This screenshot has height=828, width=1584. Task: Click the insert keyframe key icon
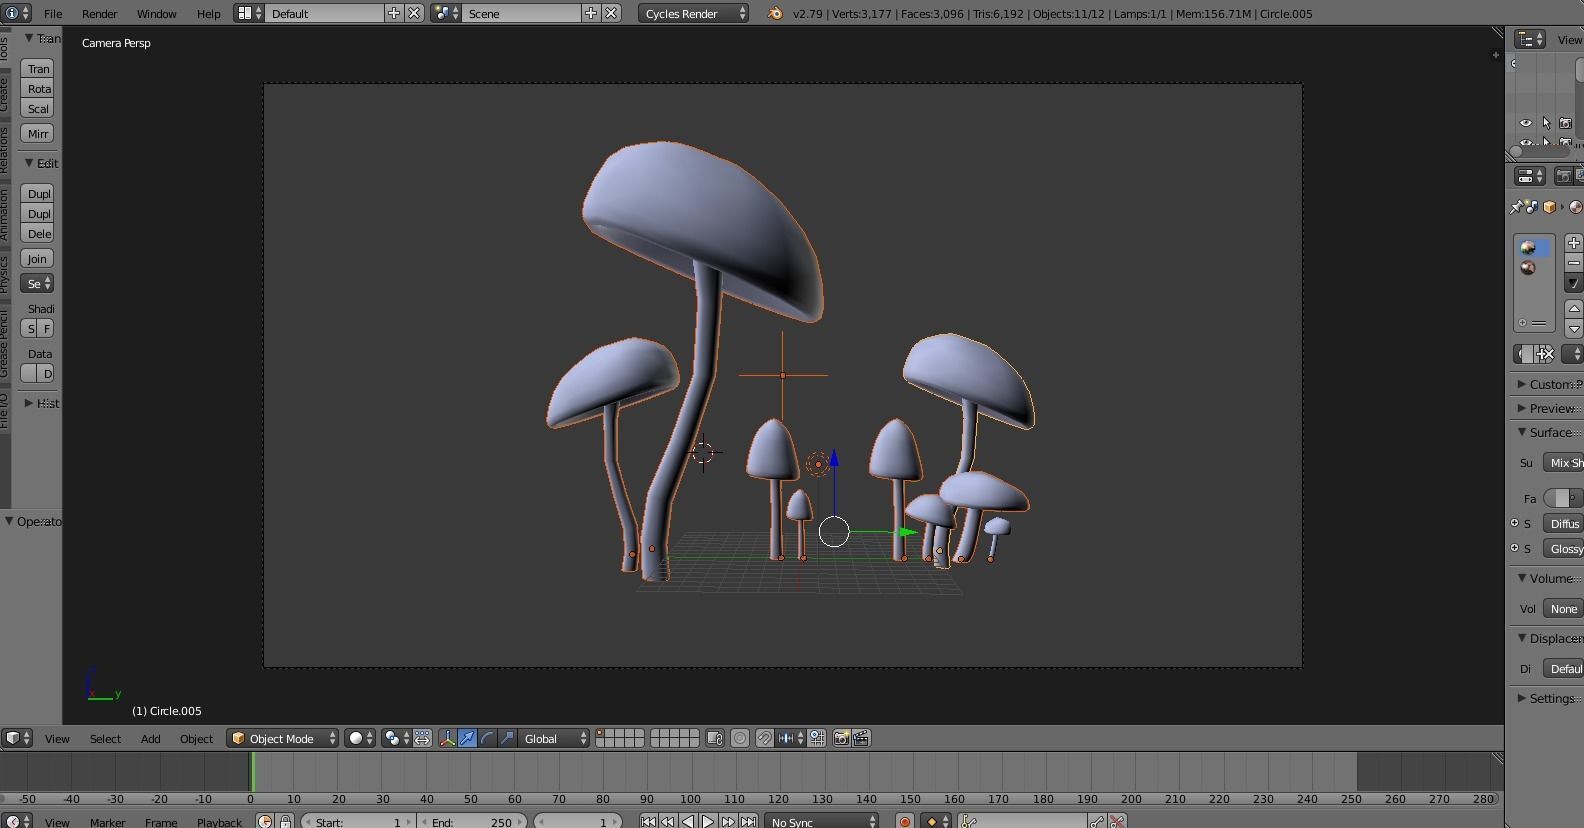pyautogui.click(x=1097, y=821)
